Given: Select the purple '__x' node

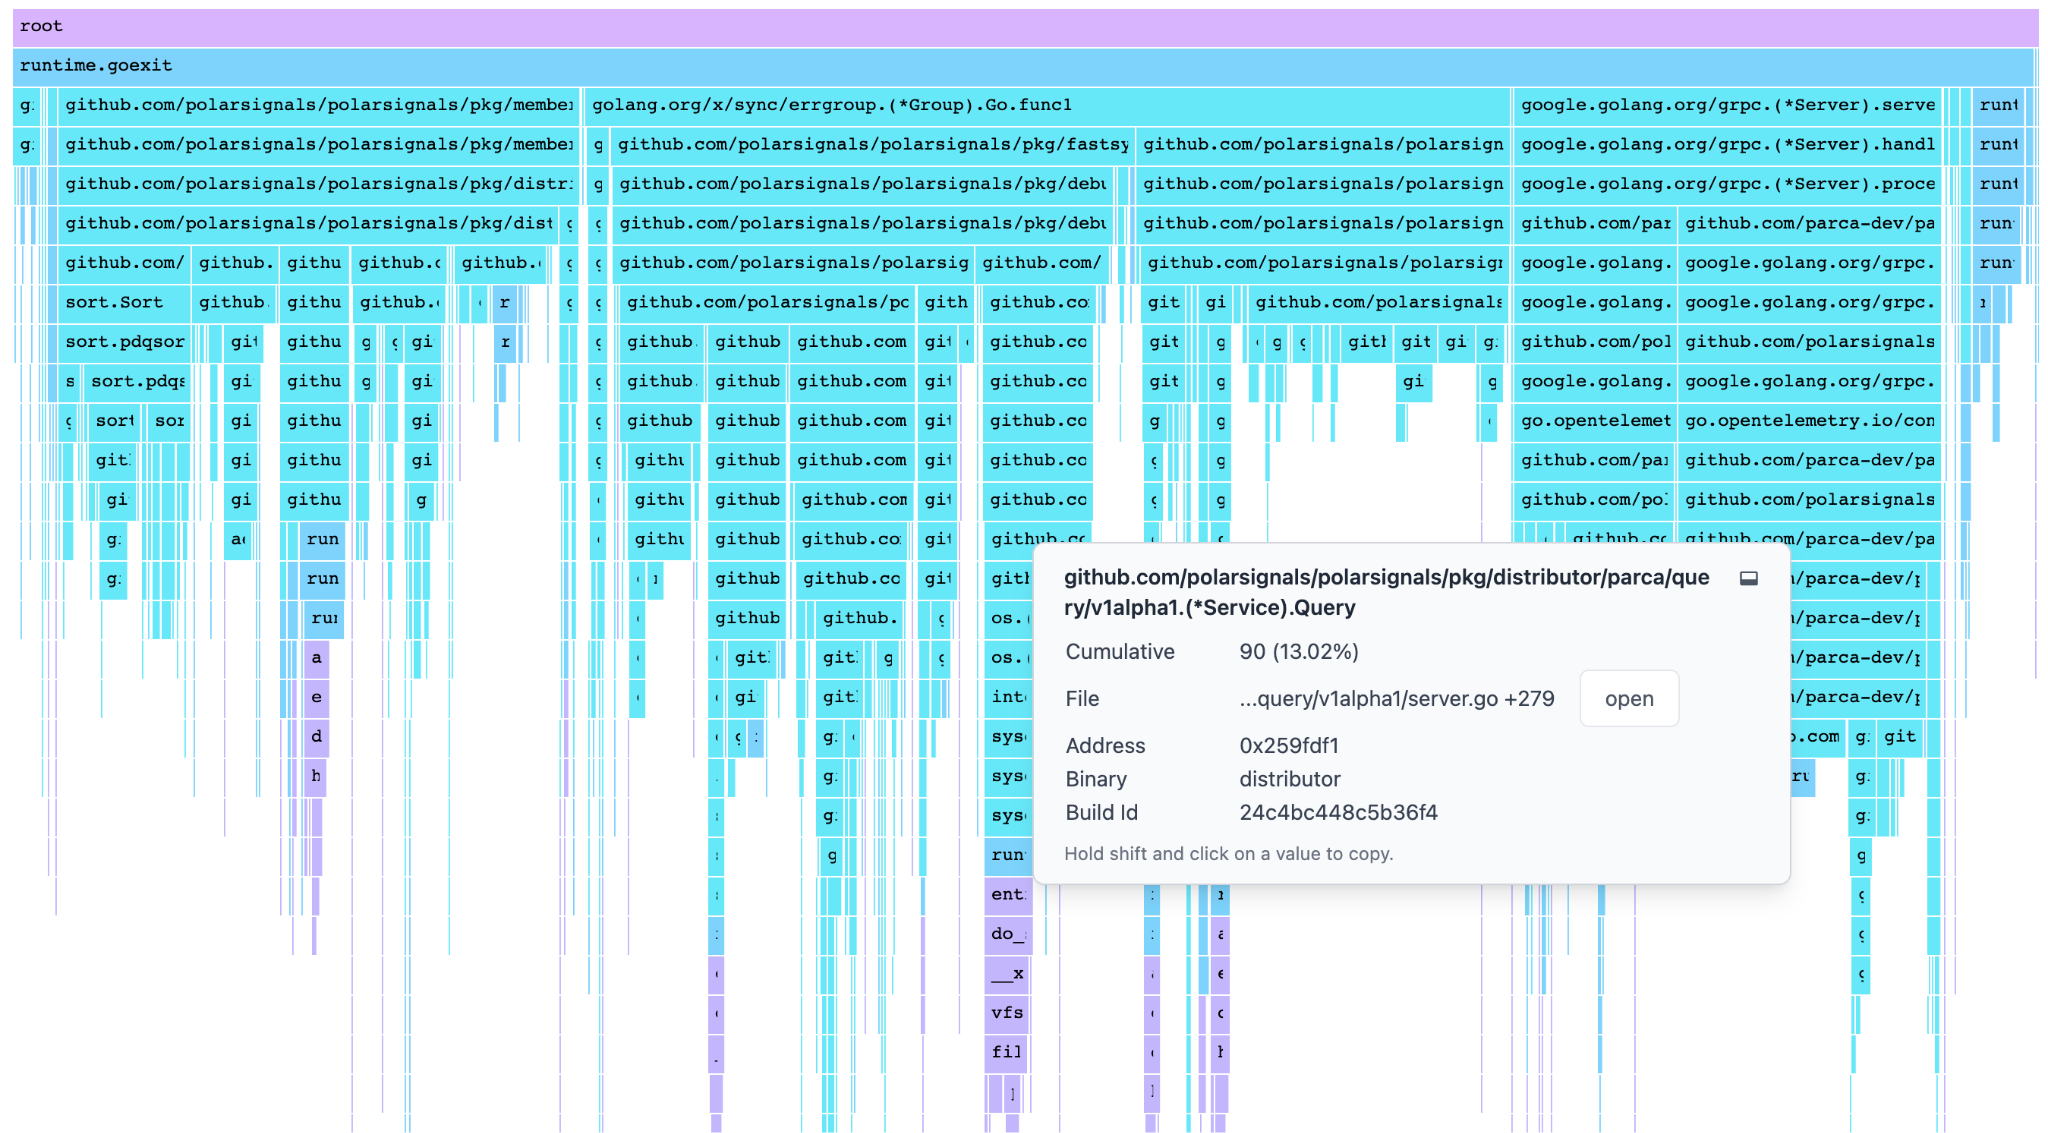Looking at the screenshot, I should pyautogui.click(x=1007, y=974).
